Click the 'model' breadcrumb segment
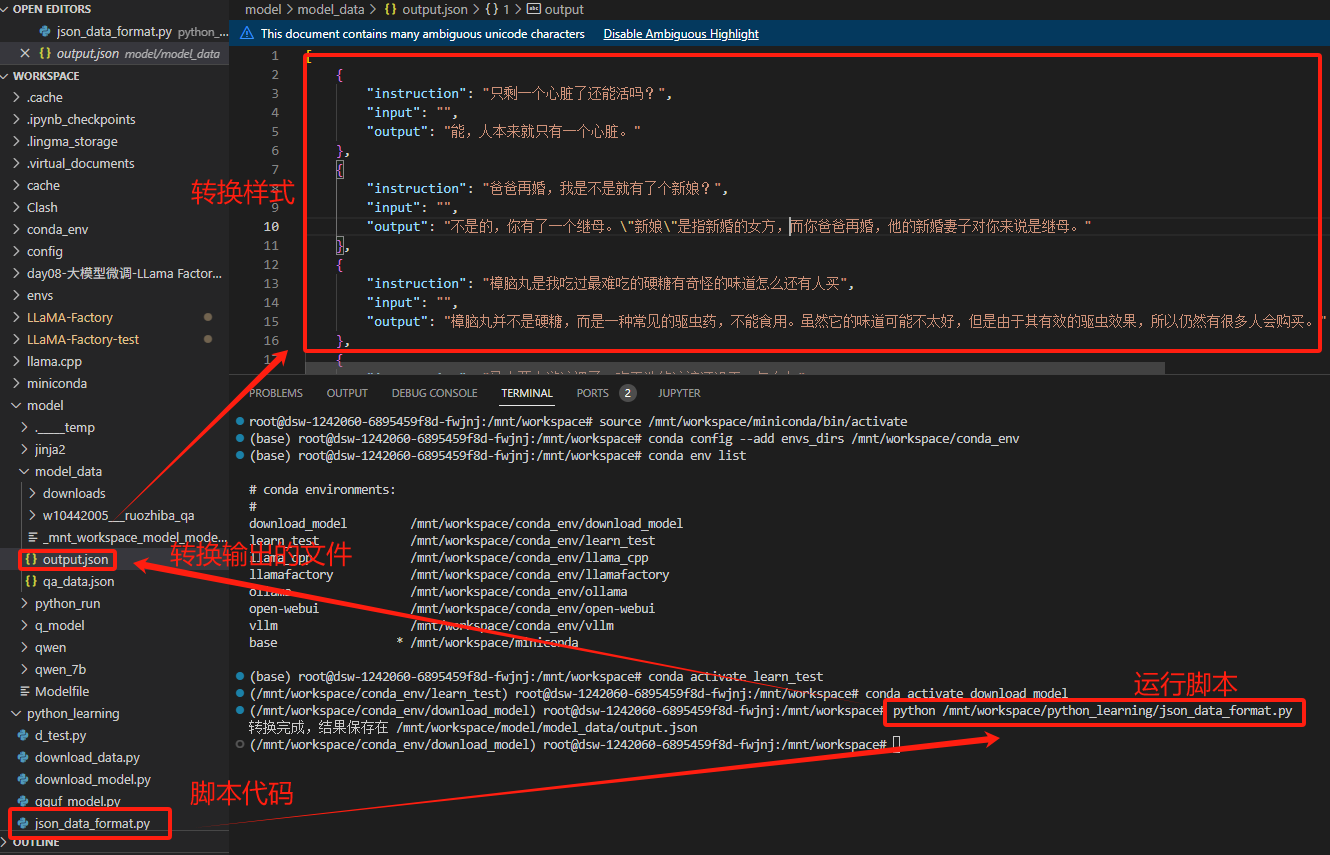 pyautogui.click(x=263, y=9)
